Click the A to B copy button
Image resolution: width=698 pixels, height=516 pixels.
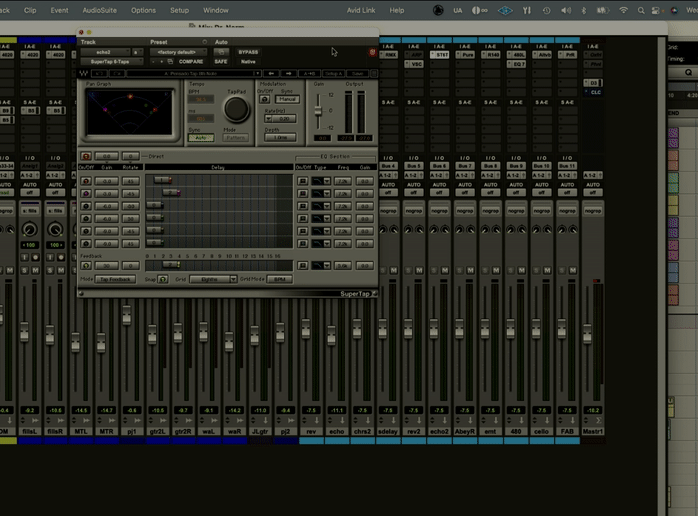[x=309, y=73]
